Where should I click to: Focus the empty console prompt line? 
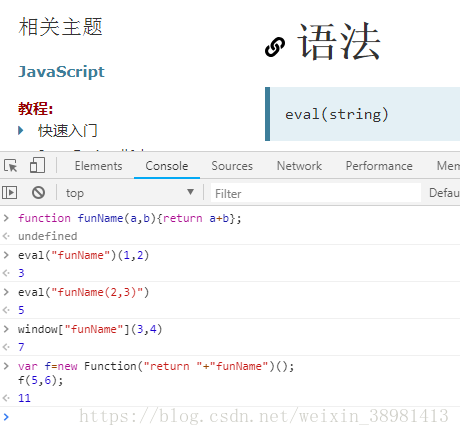click(x=230, y=417)
